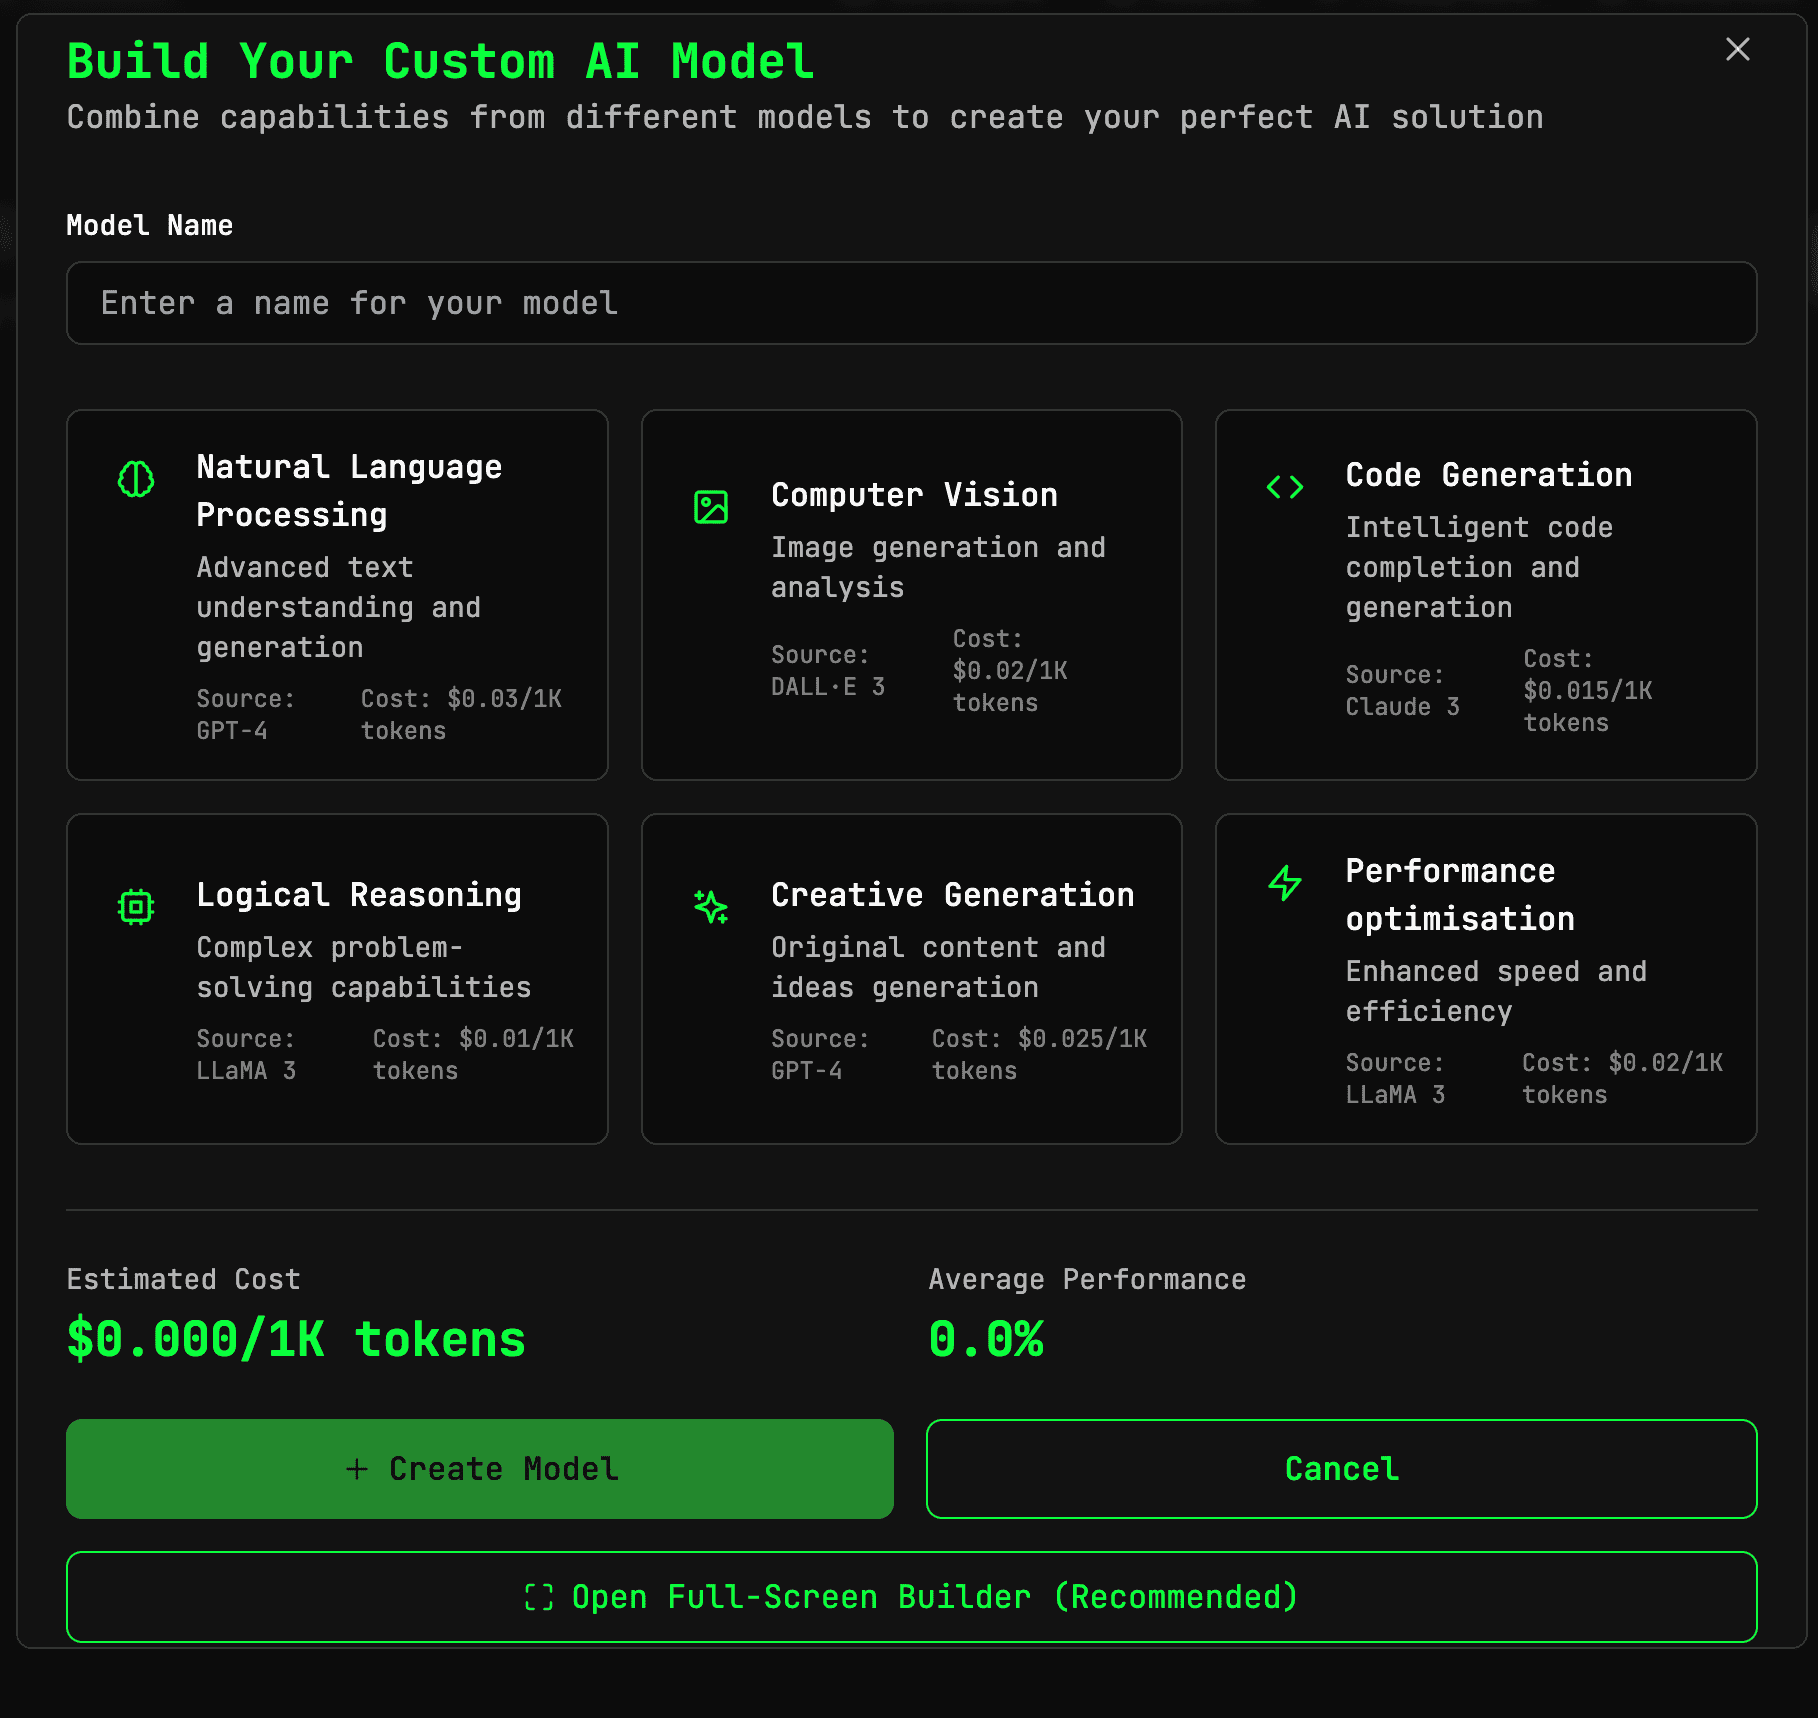
Task: Open Full-Screen Builder
Action: (911, 1597)
